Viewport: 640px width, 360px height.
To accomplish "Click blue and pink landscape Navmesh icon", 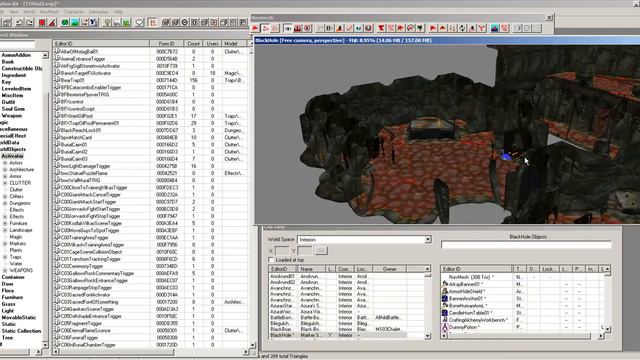I will (495, 28).
